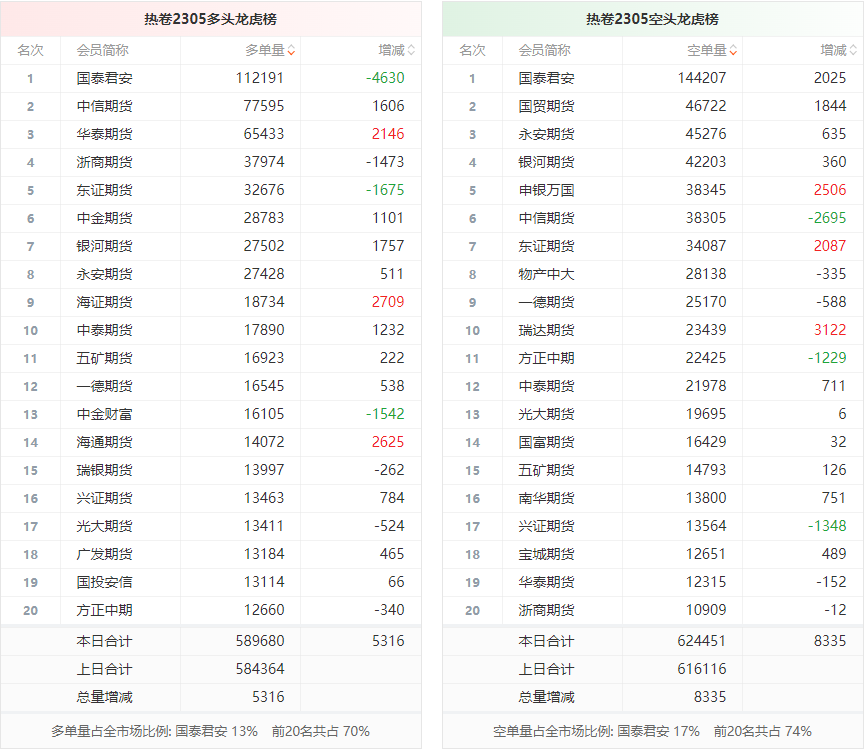Select 热卷2305多头龙虎榜 title header
The image size is (865, 749).
pyautogui.click(x=211, y=18)
